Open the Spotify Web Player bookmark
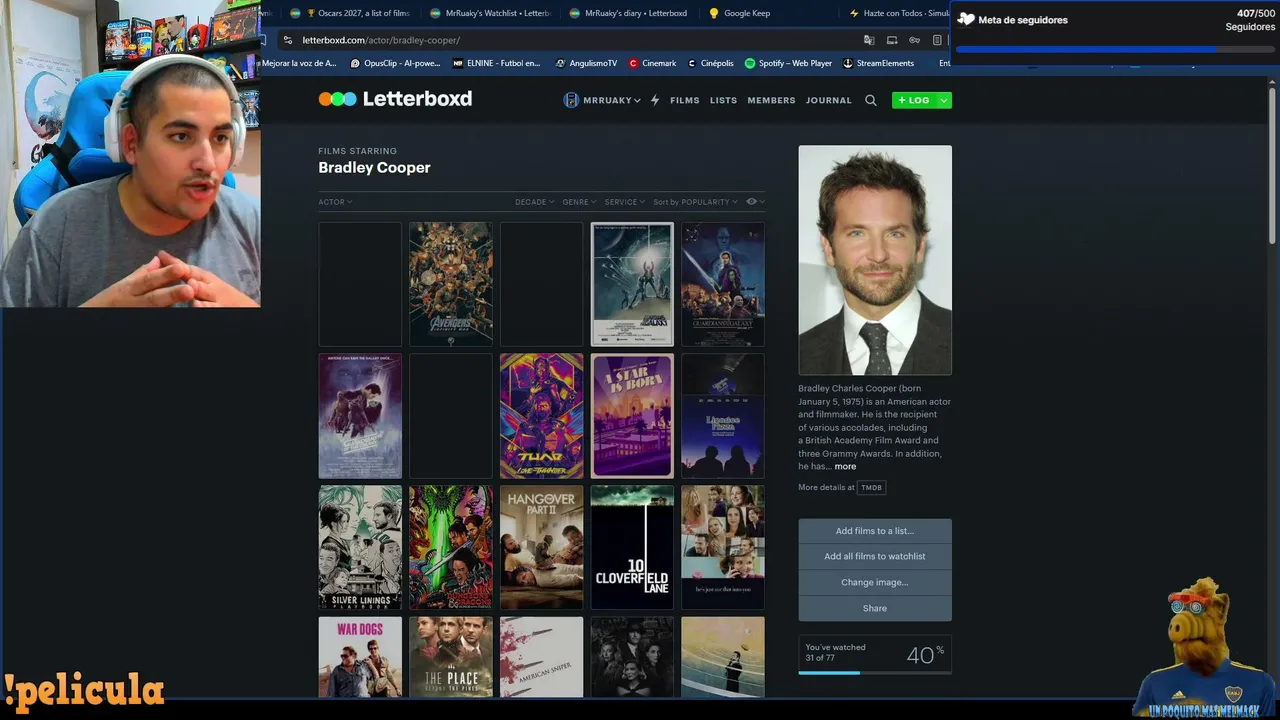This screenshot has width=1280, height=720. coord(788,63)
